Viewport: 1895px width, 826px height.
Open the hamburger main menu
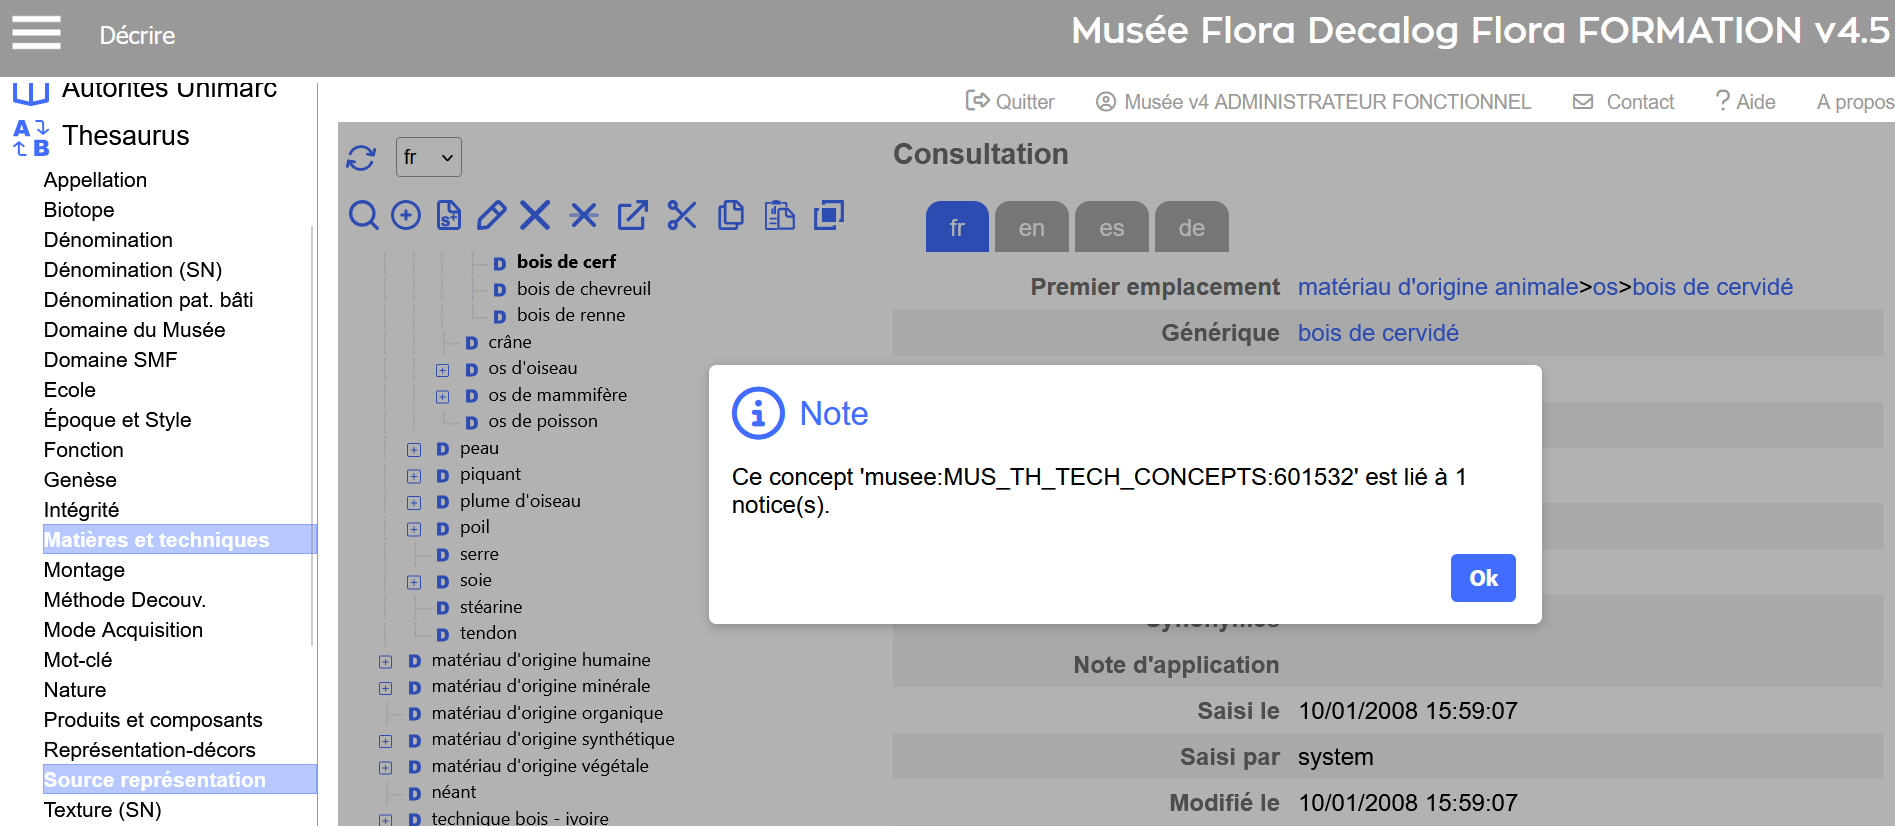pyautogui.click(x=37, y=33)
